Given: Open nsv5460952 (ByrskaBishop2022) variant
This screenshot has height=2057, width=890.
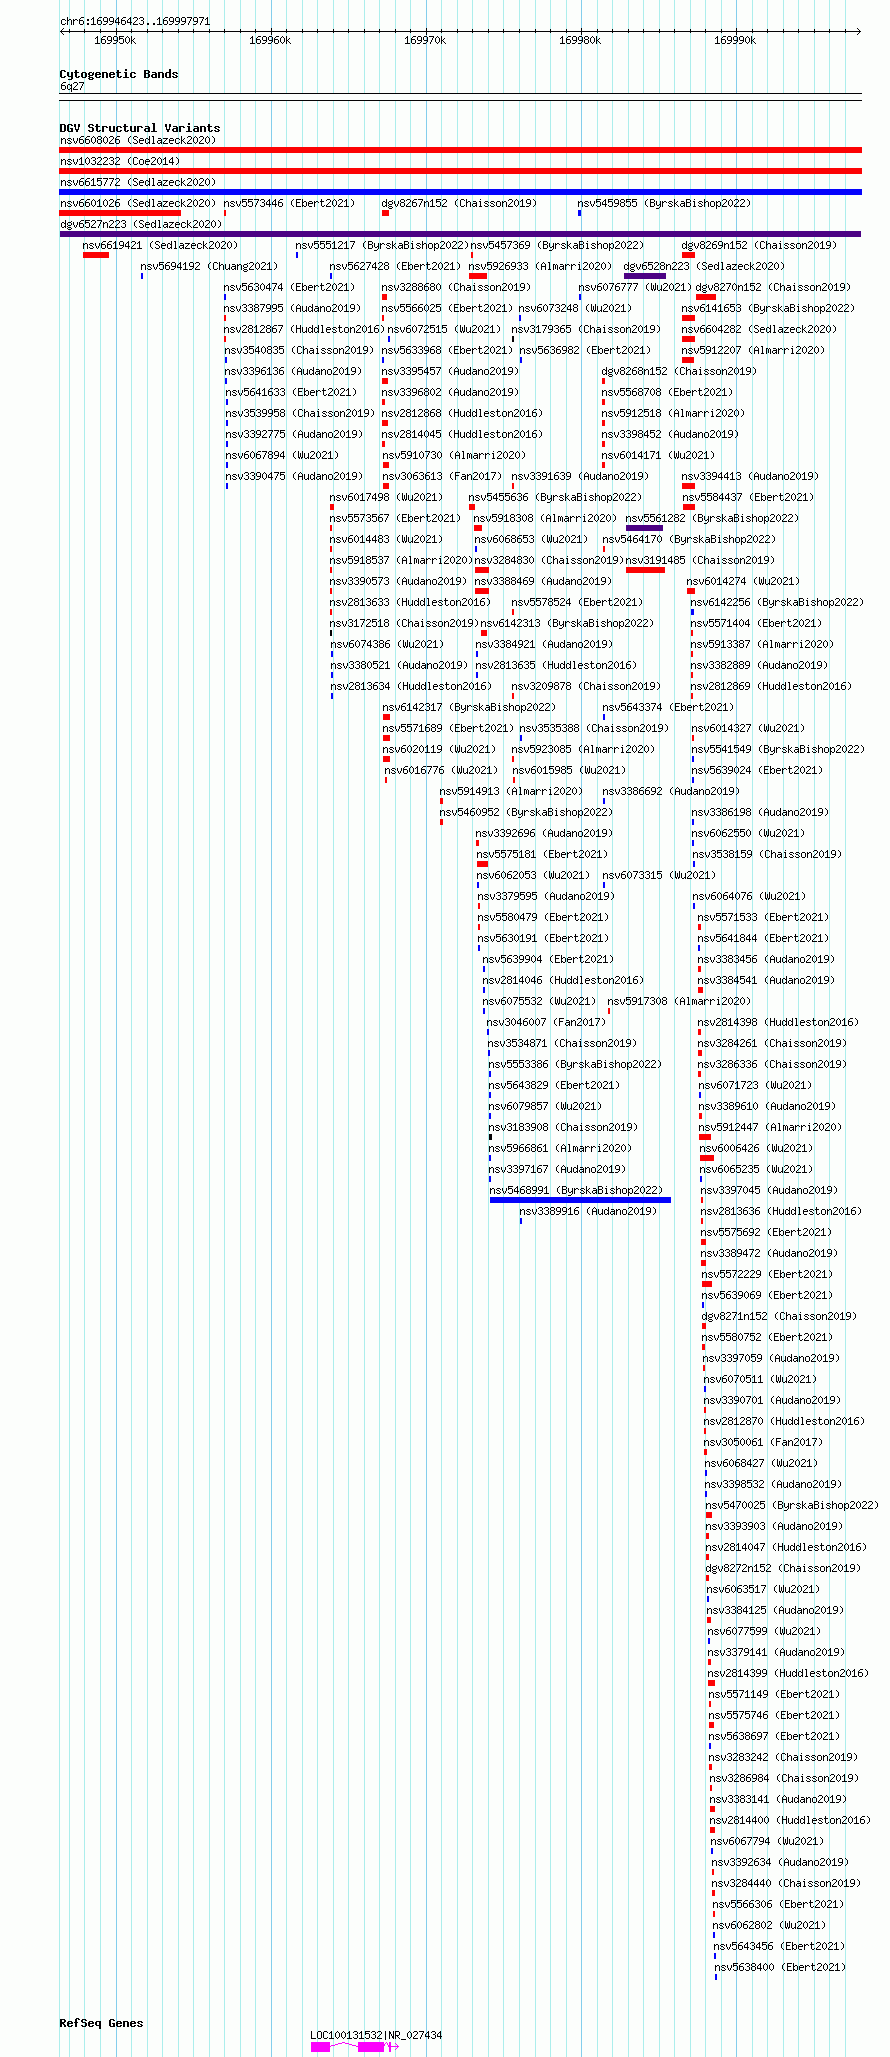Looking at the screenshot, I should (x=526, y=813).
